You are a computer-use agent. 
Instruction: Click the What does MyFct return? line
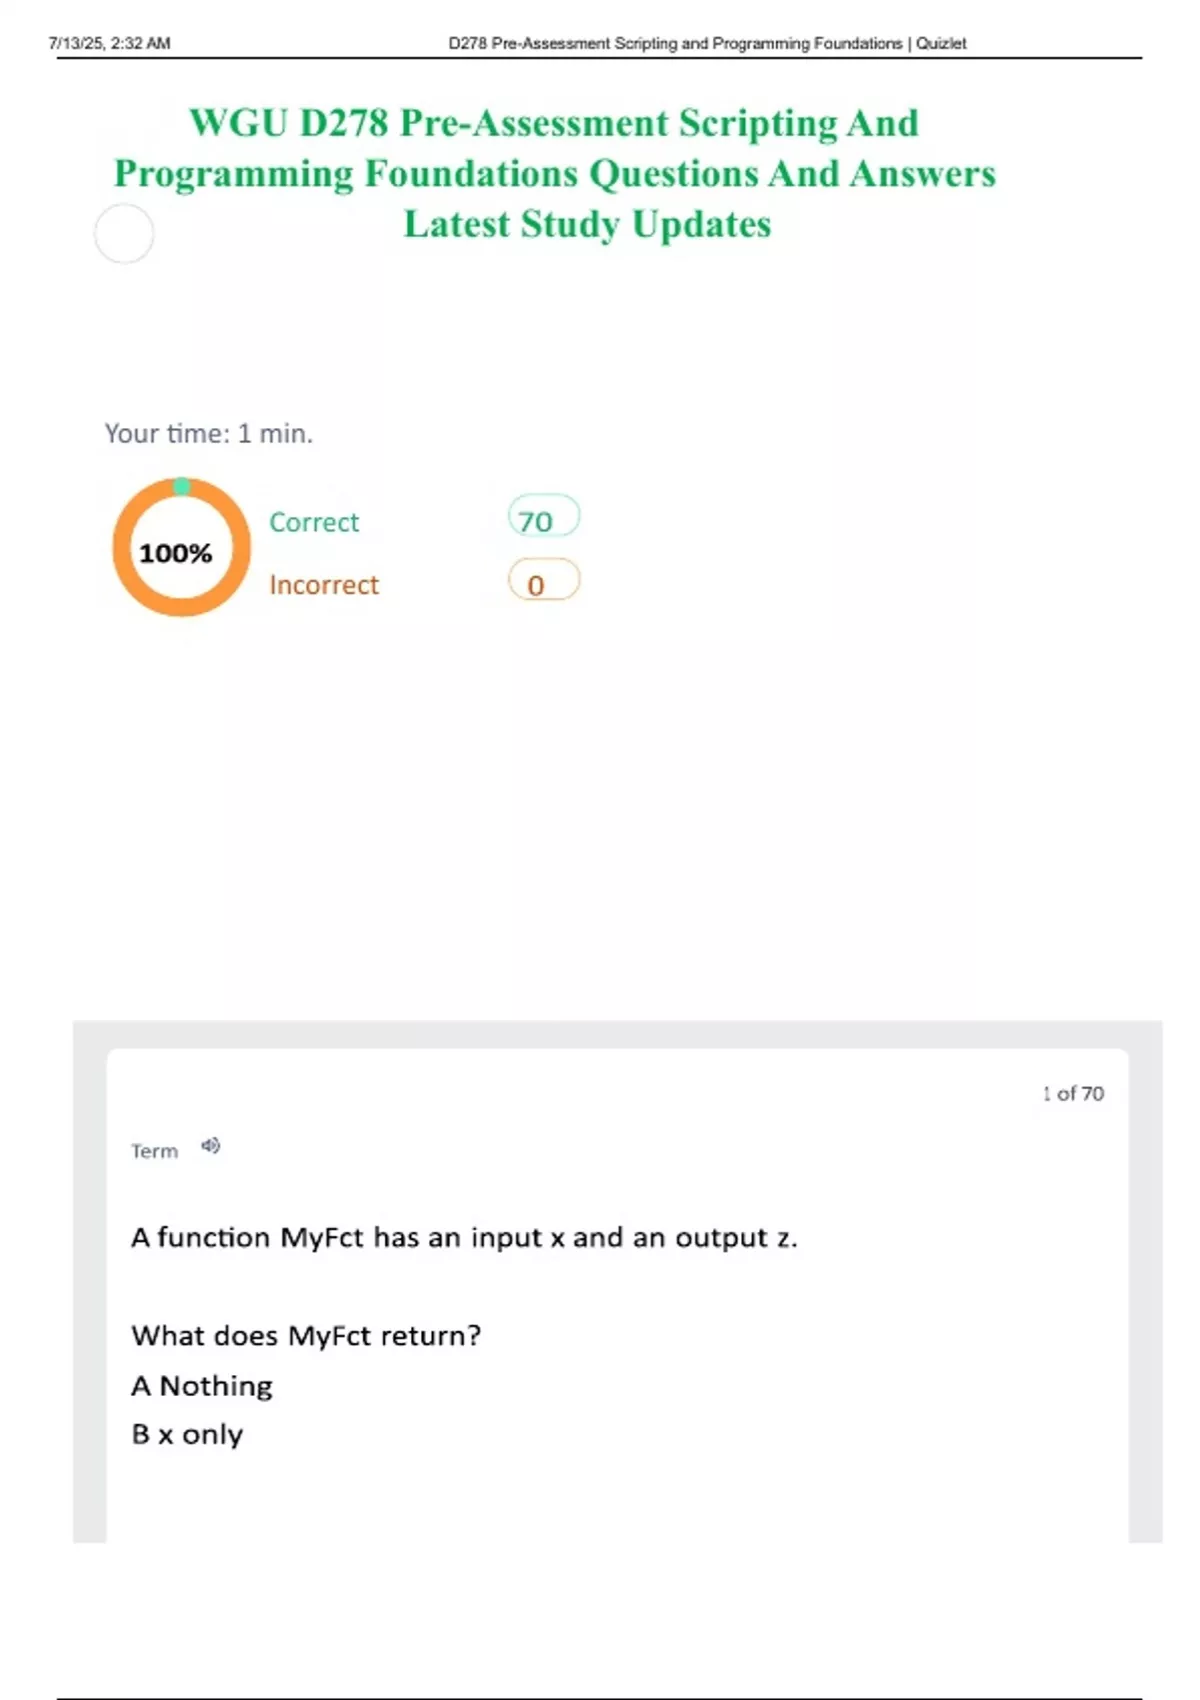pyautogui.click(x=306, y=1335)
